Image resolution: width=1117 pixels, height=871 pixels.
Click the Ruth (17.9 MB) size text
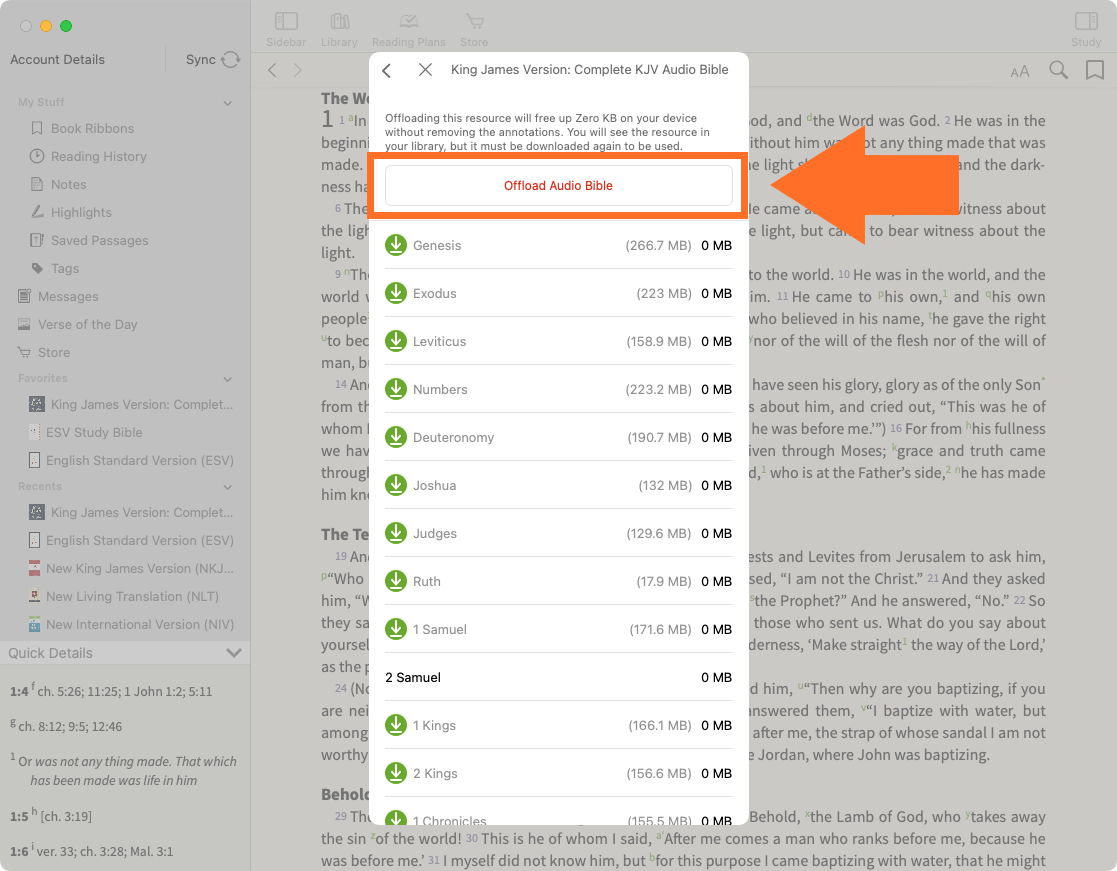664,581
